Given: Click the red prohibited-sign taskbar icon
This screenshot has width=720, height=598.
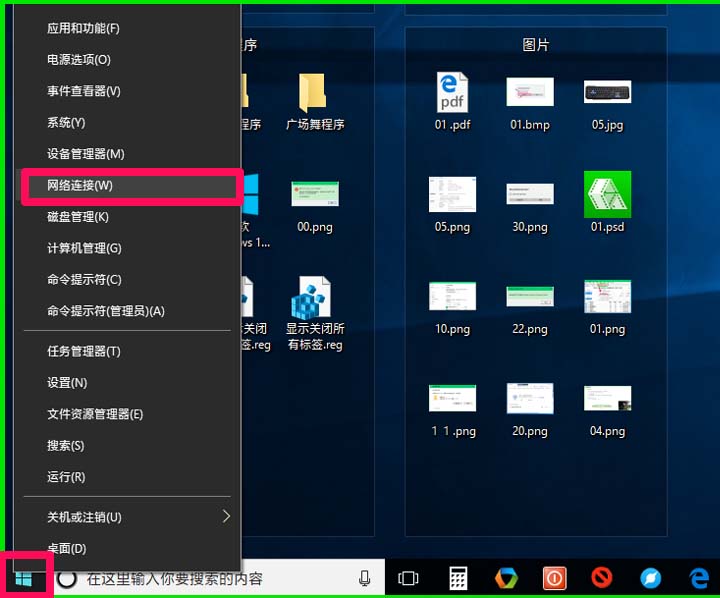Looking at the screenshot, I should click(601, 578).
